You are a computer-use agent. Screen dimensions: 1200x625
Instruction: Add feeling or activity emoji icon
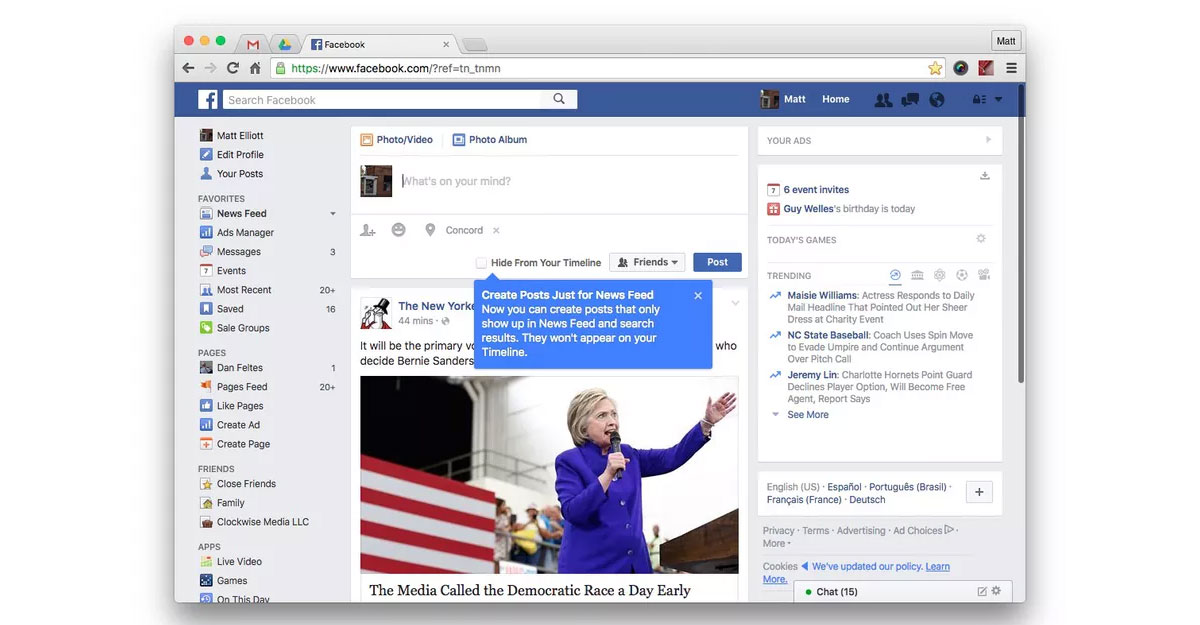point(398,230)
